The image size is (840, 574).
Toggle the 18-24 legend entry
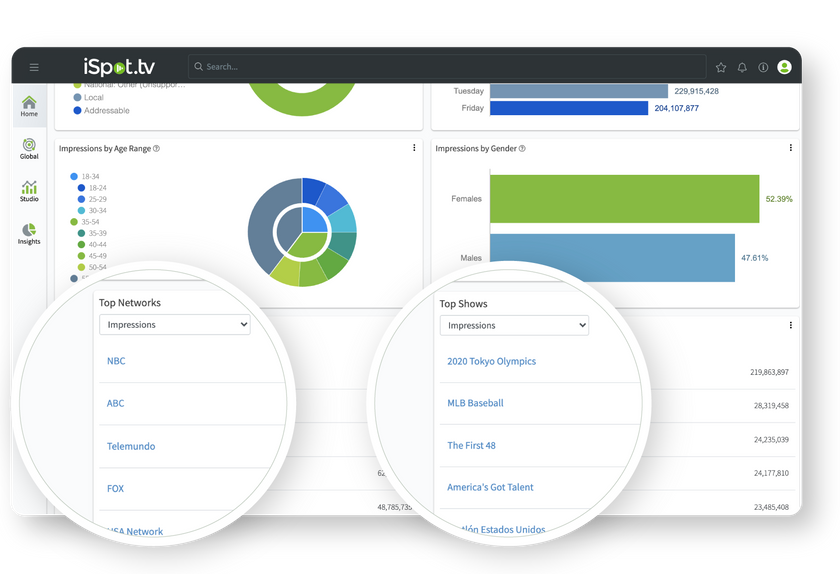tap(96, 188)
